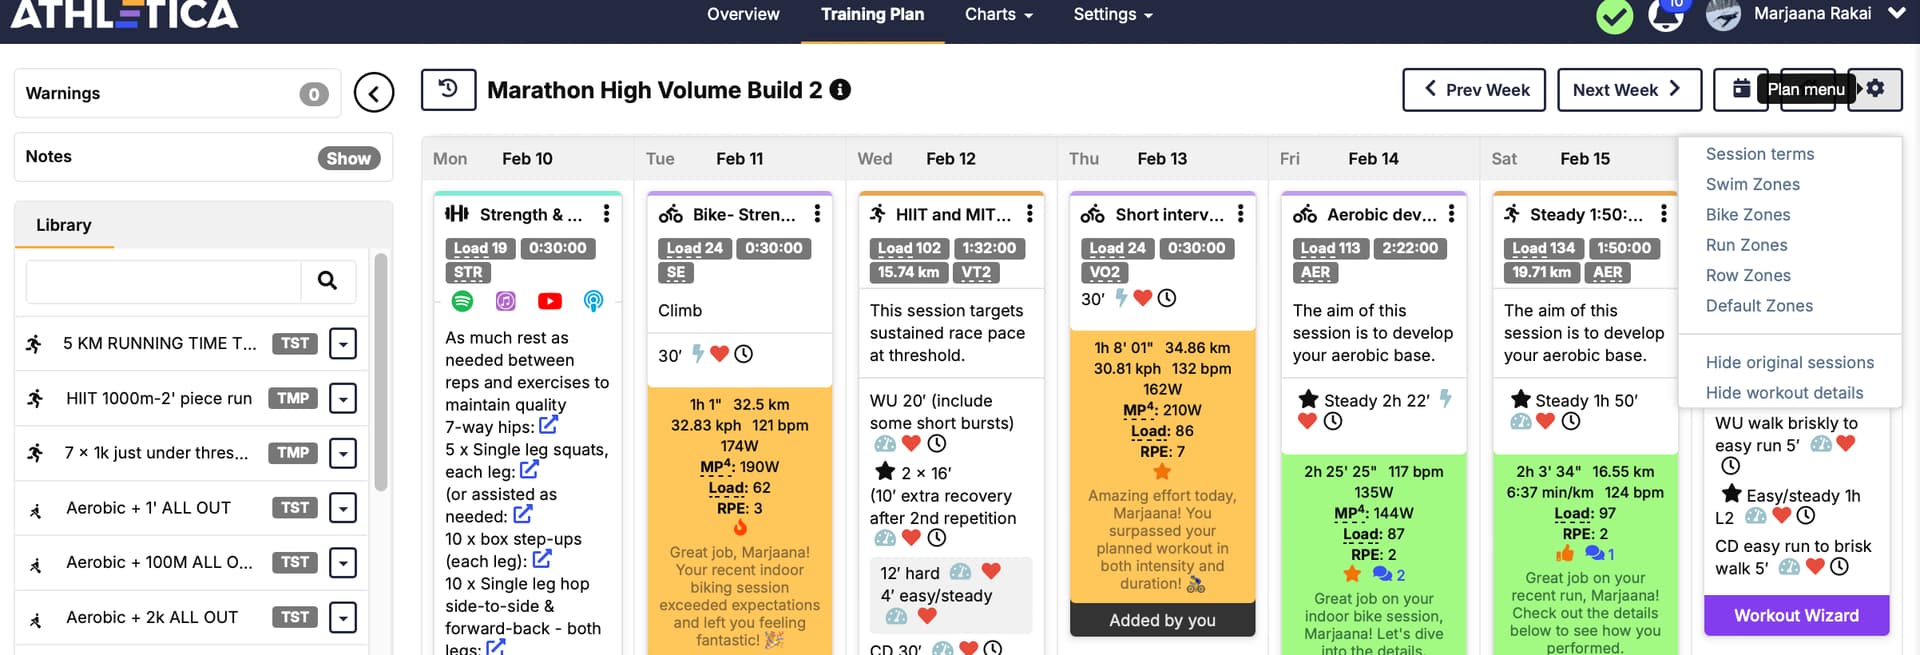Click the plan history icon button

pos(448,90)
